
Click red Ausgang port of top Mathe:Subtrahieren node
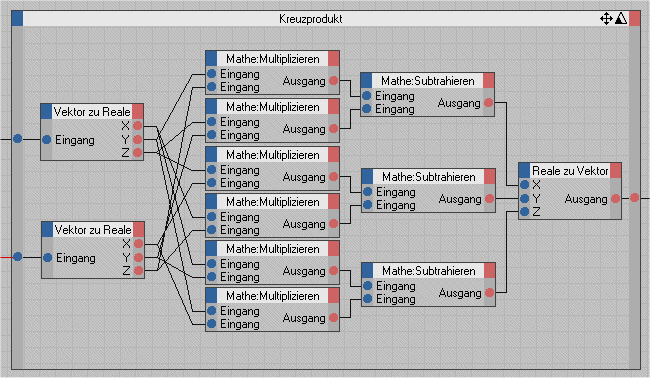(488, 102)
